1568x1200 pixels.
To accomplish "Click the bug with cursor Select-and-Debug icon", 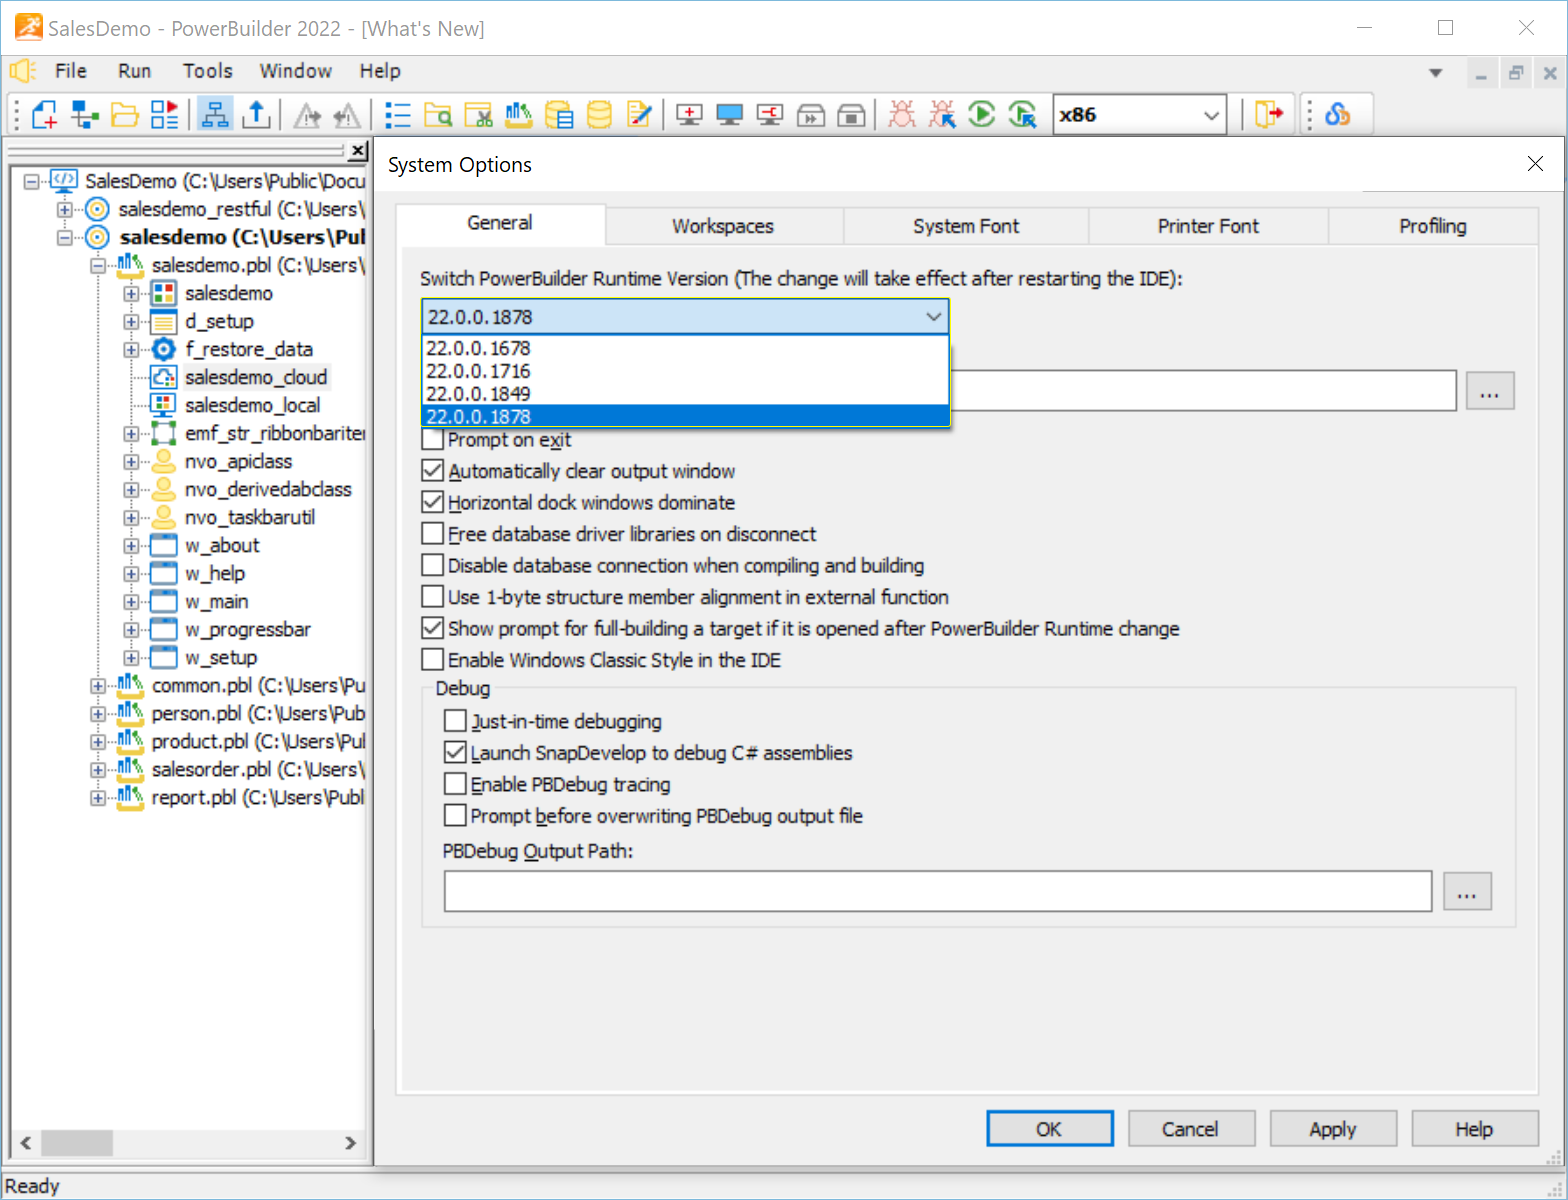I will tap(941, 115).
